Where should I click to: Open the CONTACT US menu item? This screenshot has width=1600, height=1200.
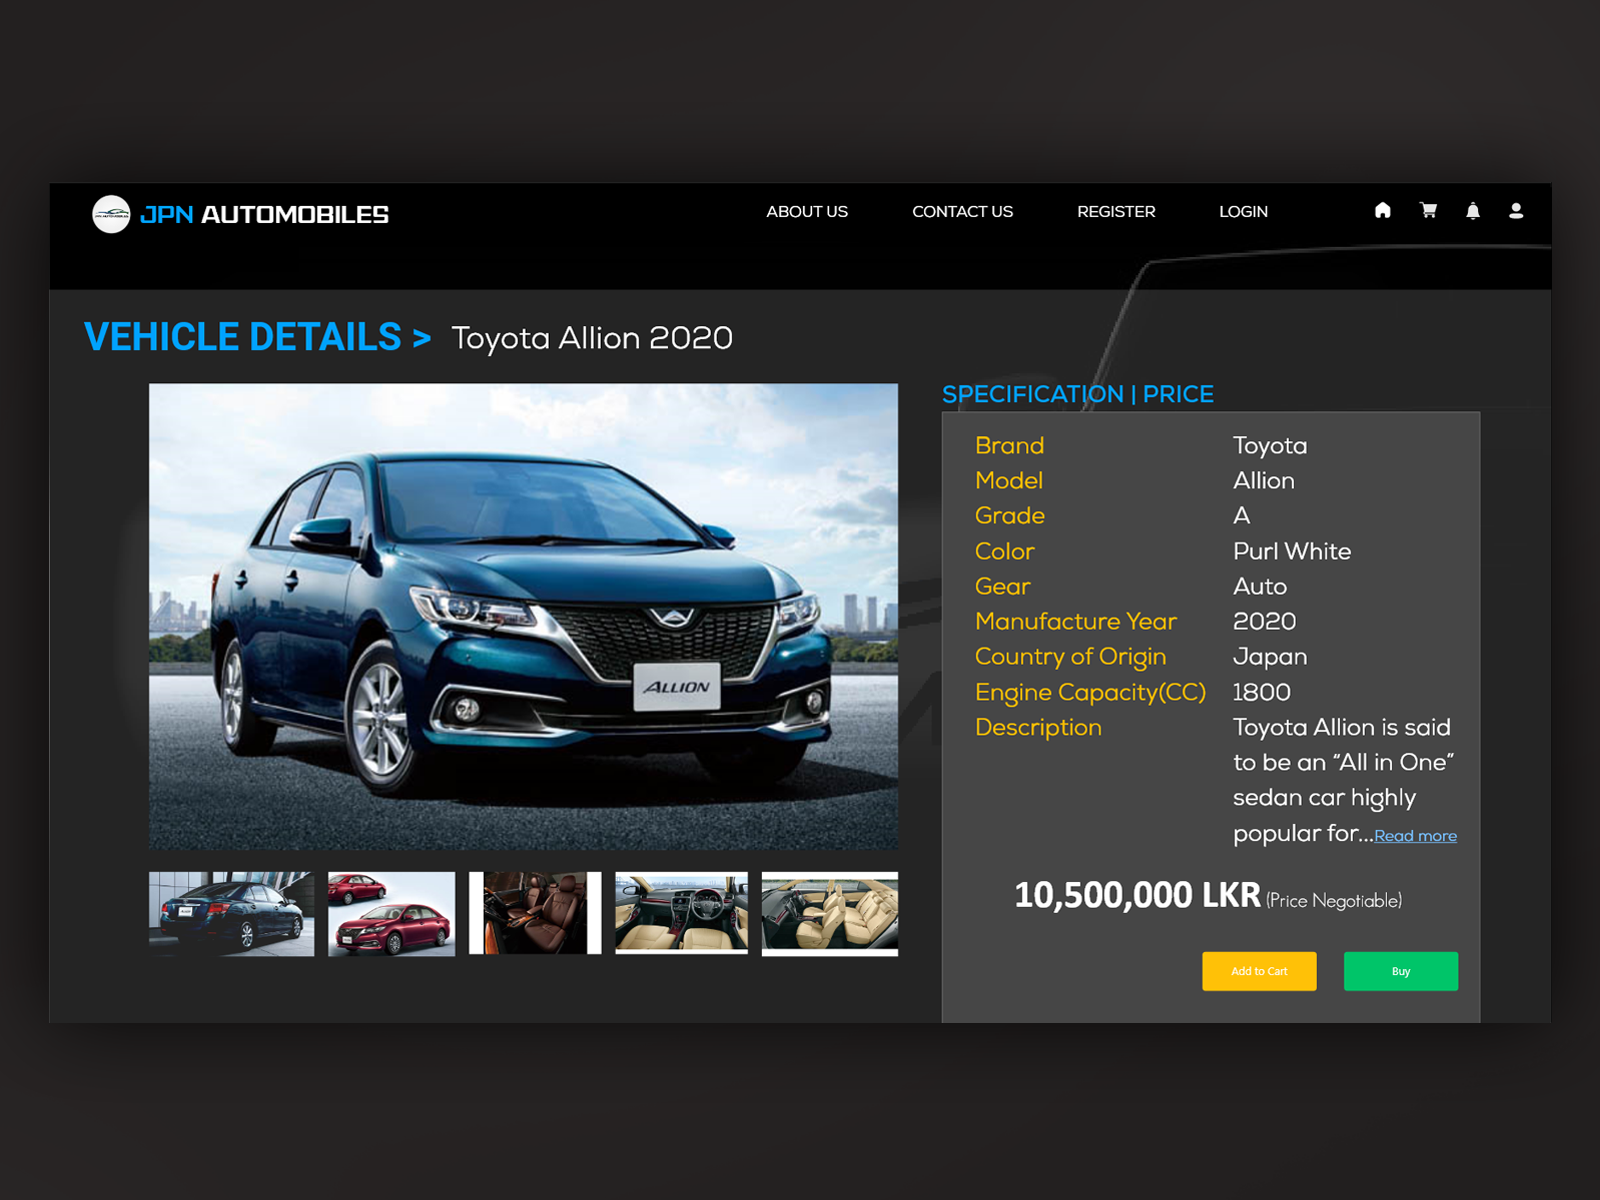point(962,211)
